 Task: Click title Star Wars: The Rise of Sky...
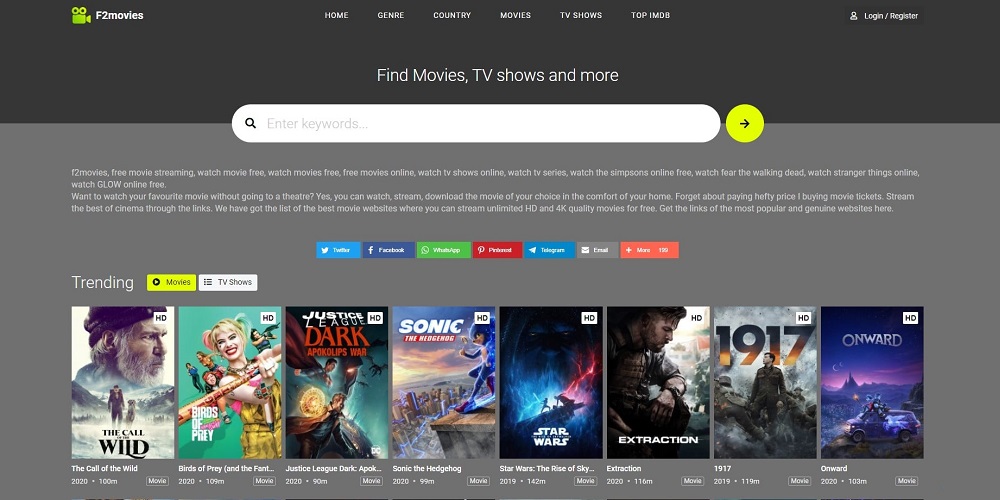pos(547,469)
